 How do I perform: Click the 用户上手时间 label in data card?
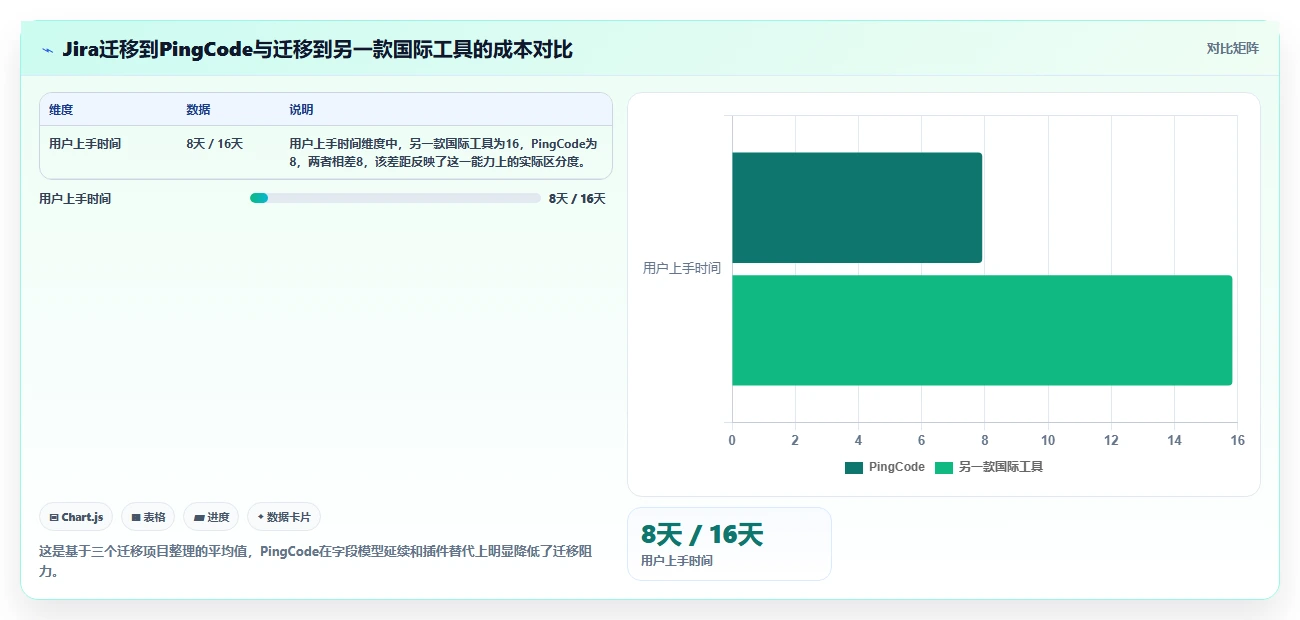pyautogui.click(x=677, y=561)
